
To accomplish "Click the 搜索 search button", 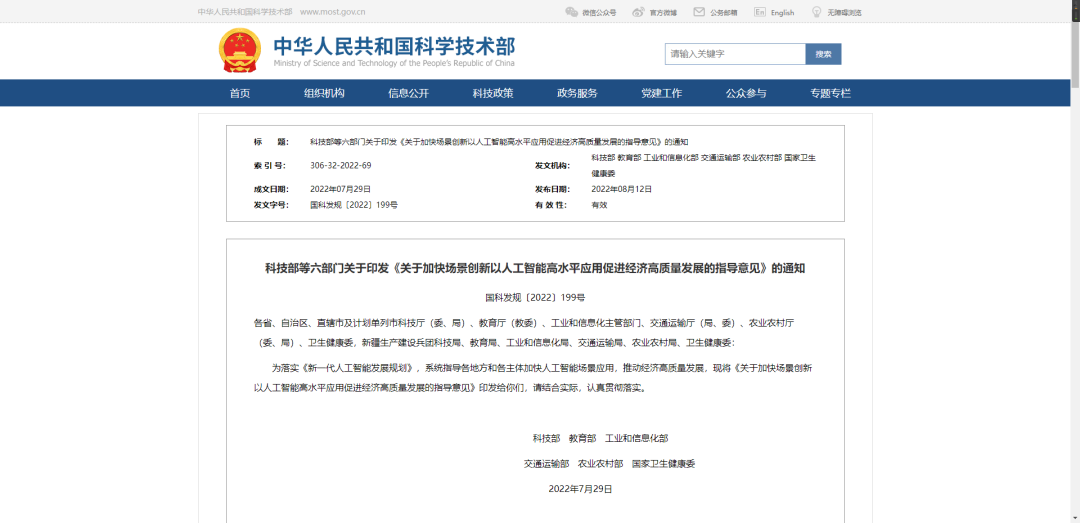I will point(823,54).
